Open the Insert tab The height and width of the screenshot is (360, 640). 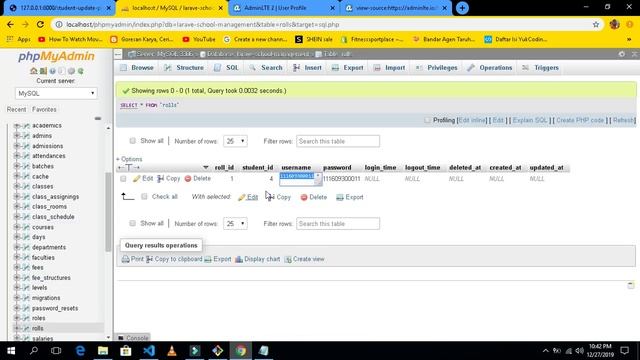(307, 68)
